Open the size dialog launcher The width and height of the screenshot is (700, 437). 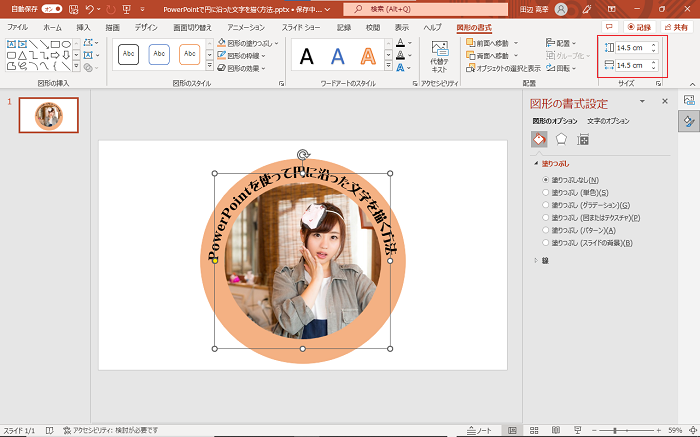coord(658,83)
